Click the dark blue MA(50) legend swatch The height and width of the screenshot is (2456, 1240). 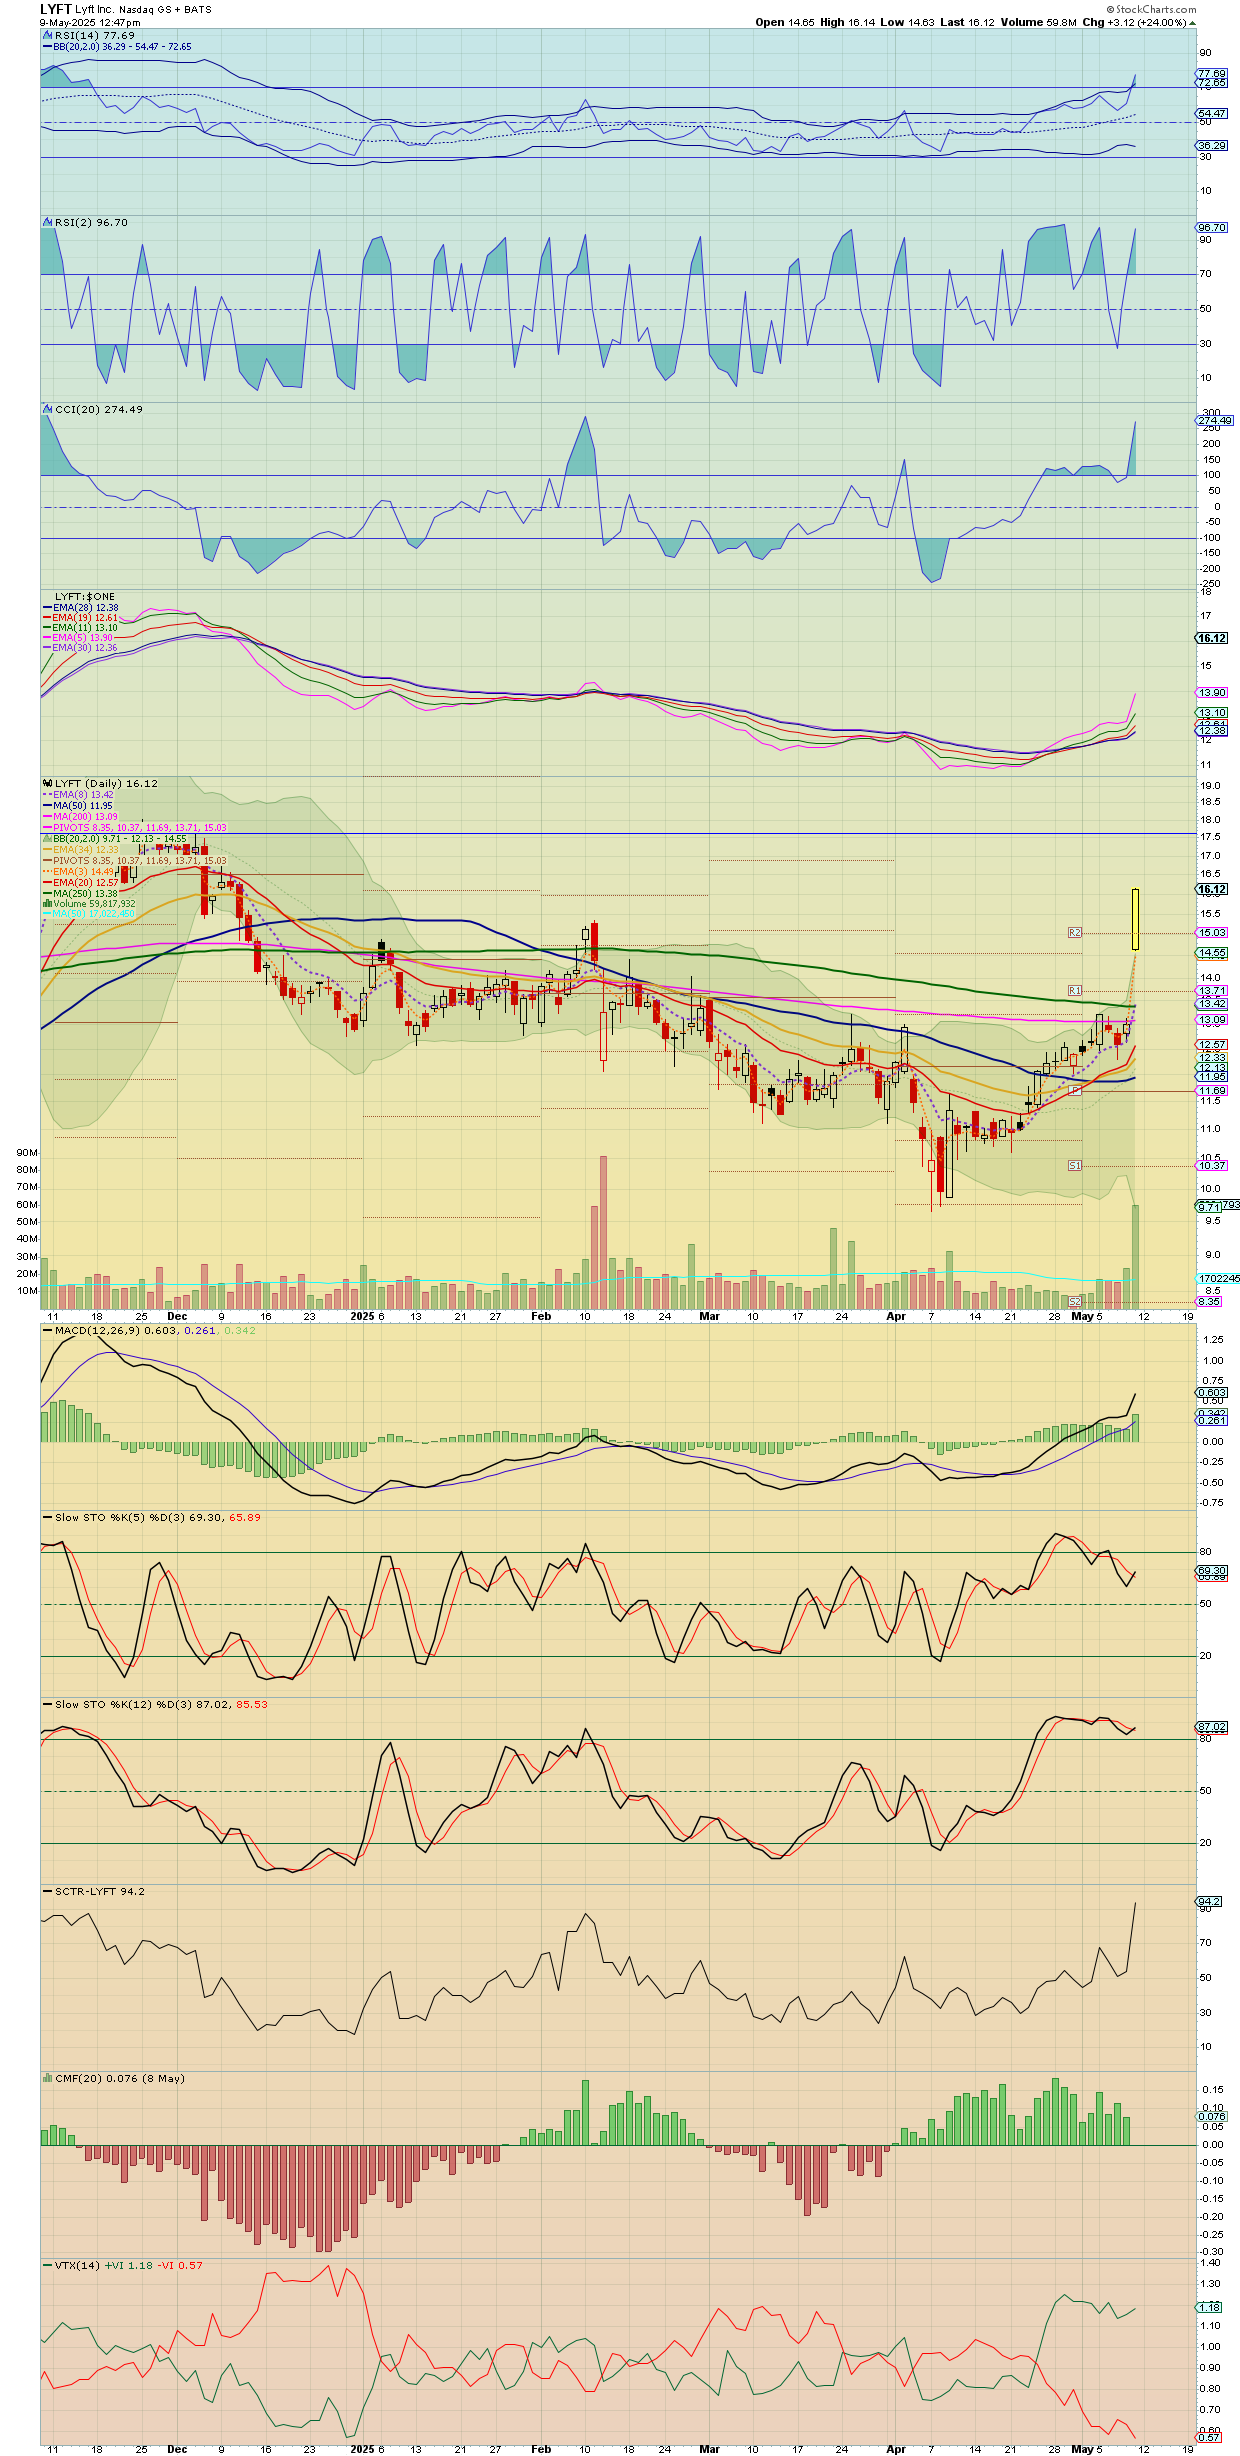[x=47, y=806]
